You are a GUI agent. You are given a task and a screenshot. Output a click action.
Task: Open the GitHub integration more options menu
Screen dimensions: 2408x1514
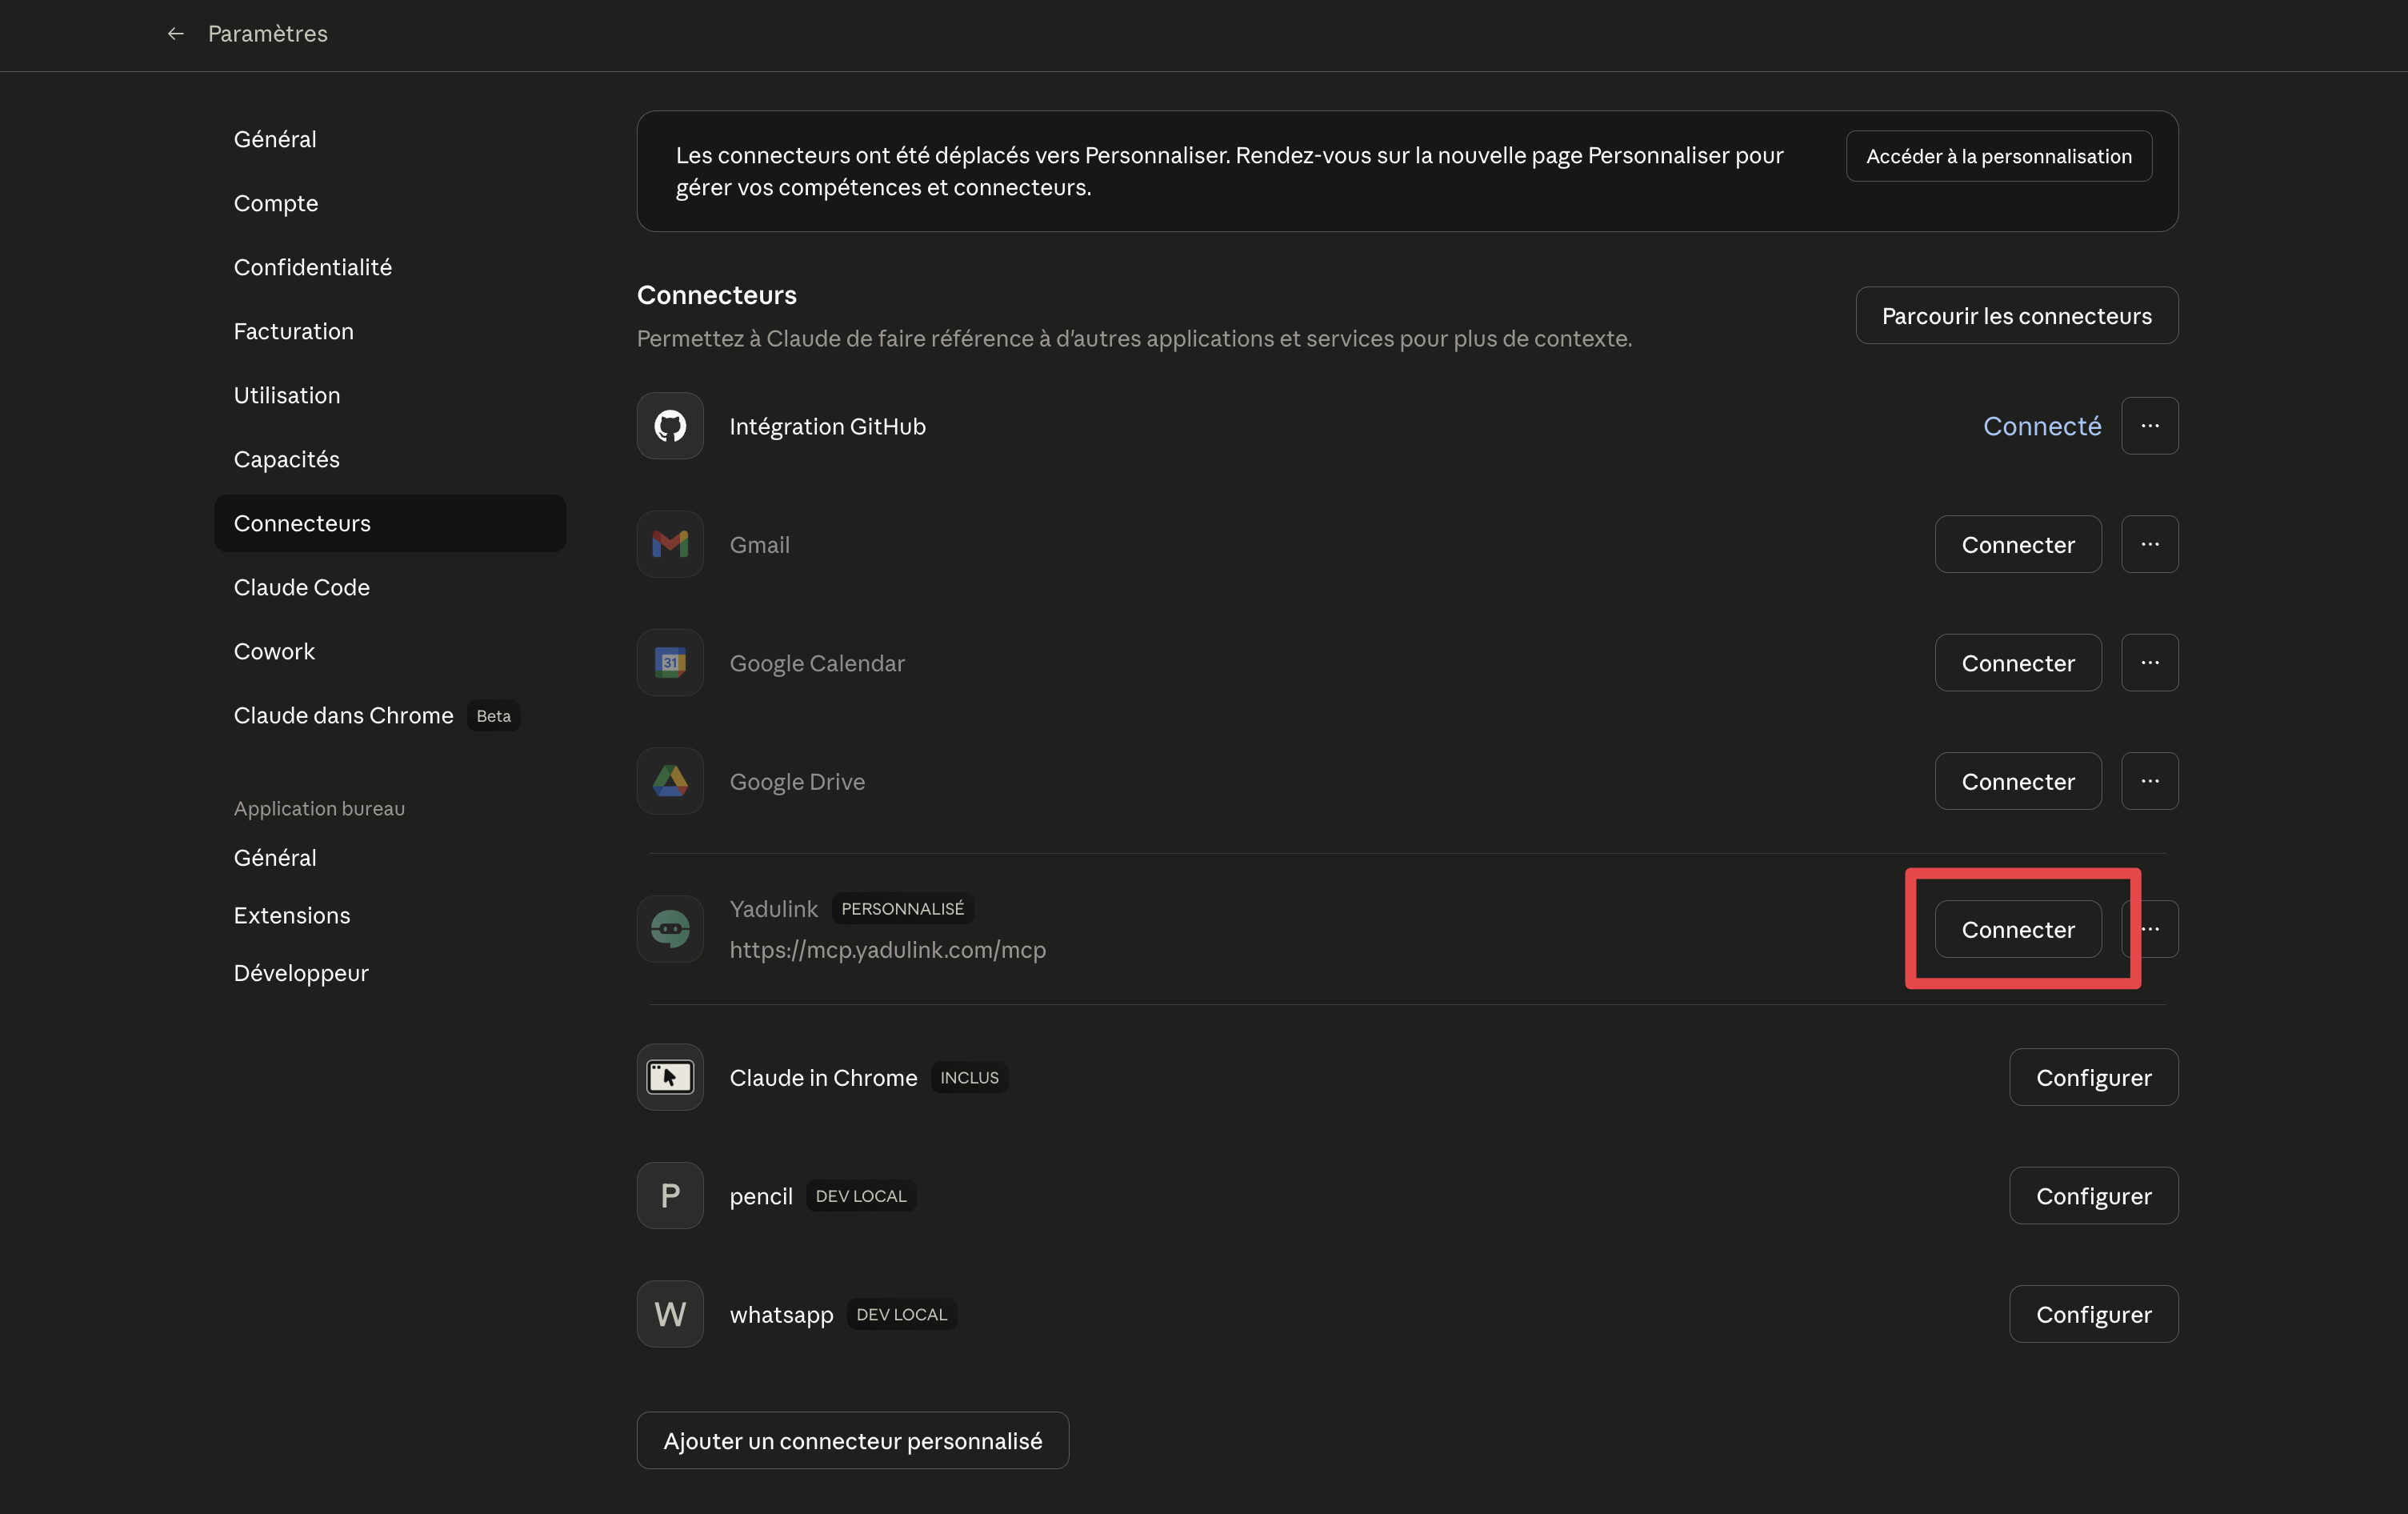2150,426
